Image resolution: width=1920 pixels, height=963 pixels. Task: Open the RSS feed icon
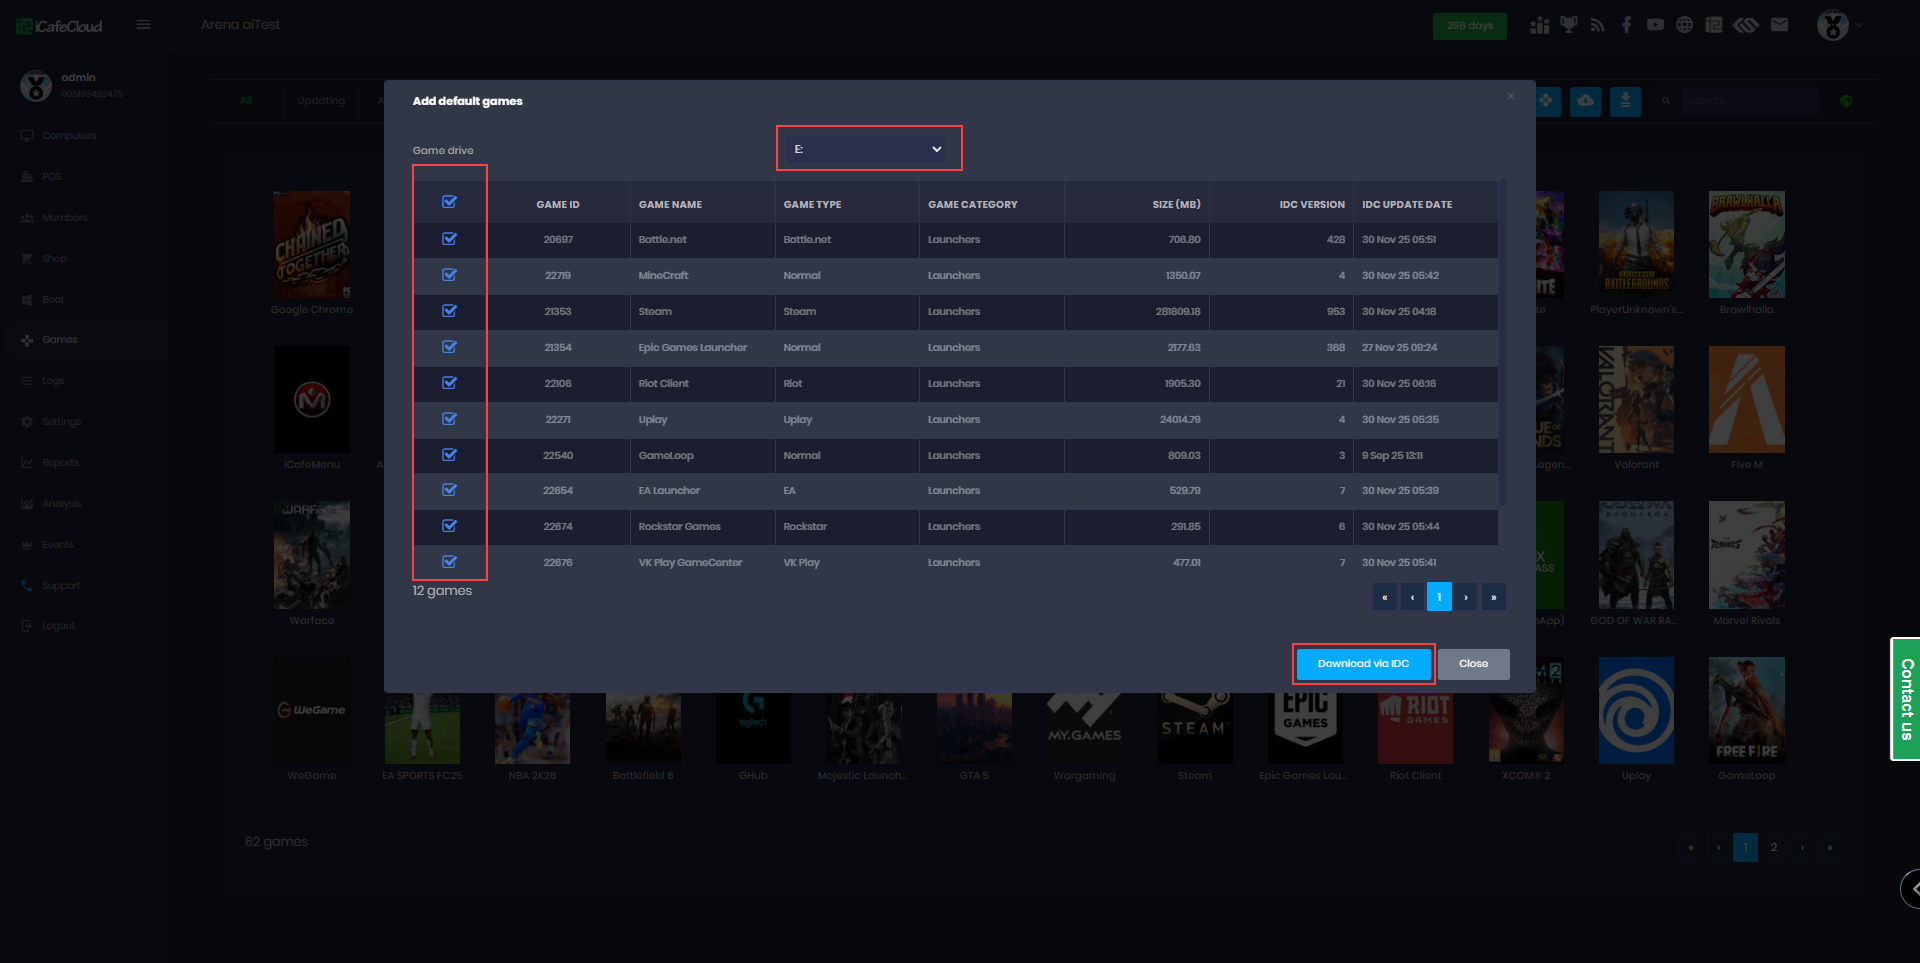pos(1597,25)
